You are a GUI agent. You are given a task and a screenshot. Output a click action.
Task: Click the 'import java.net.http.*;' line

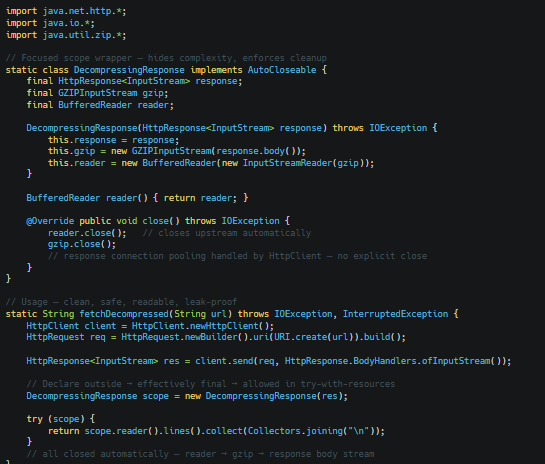66,11
